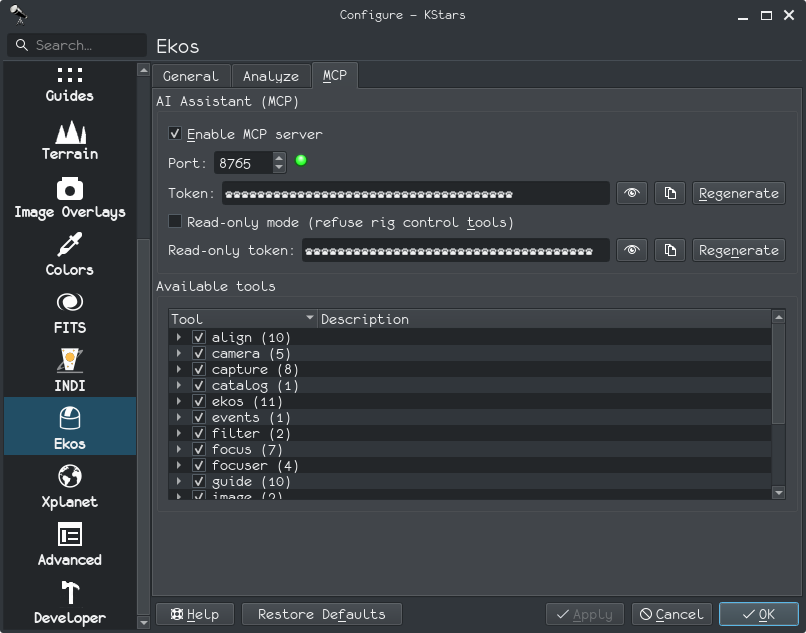This screenshot has width=806, height=633.
Task: Decrease the Port number with down arrow
Action: click(x=279, y=168)
